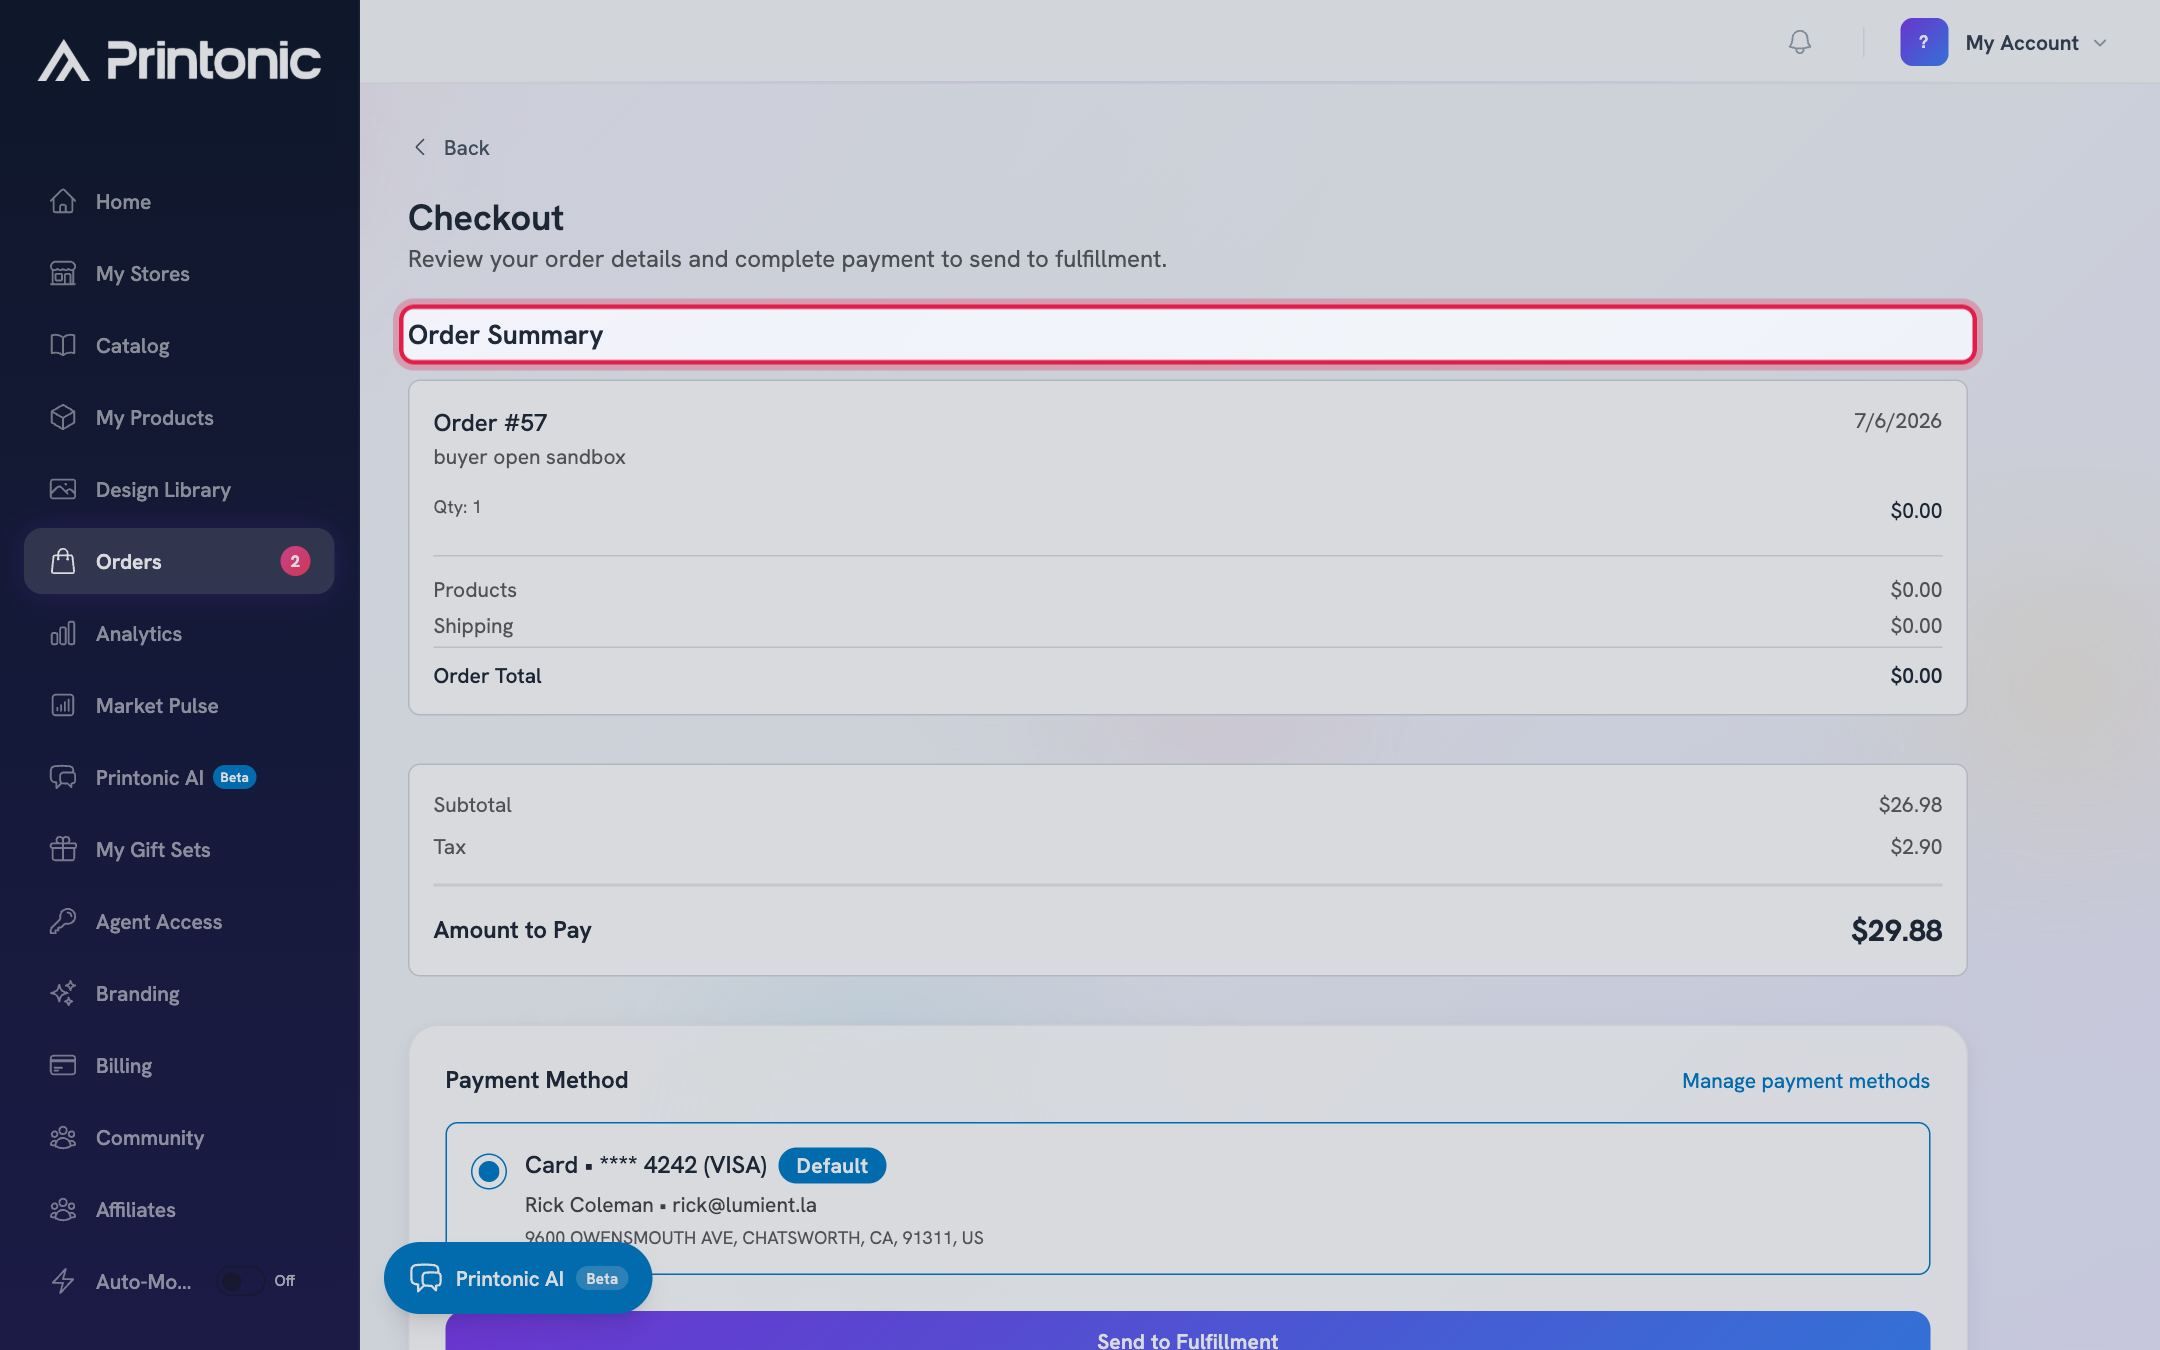Click the Branding sparkle icon

point(63,993)
